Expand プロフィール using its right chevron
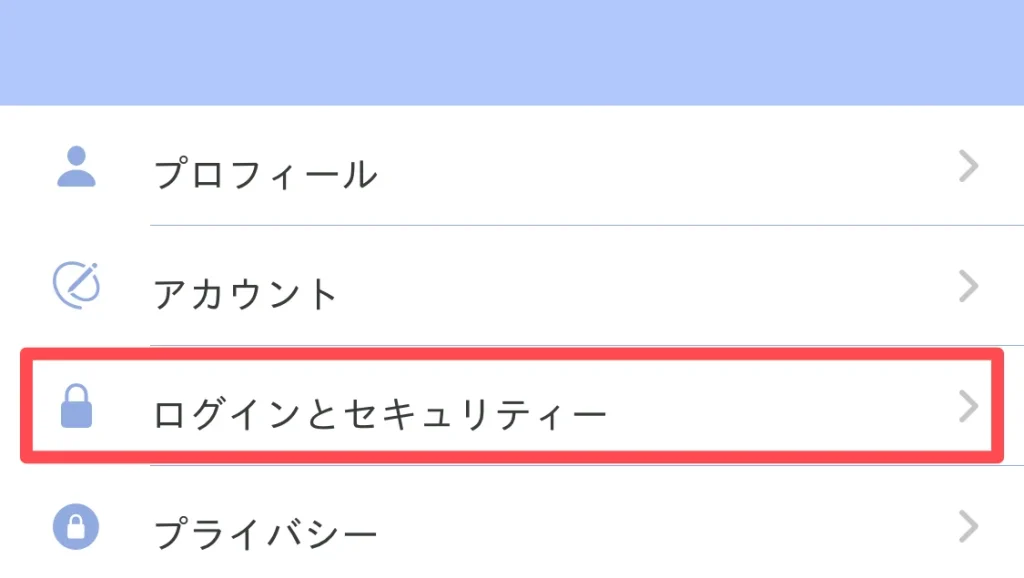 click(x=968, y=166)
